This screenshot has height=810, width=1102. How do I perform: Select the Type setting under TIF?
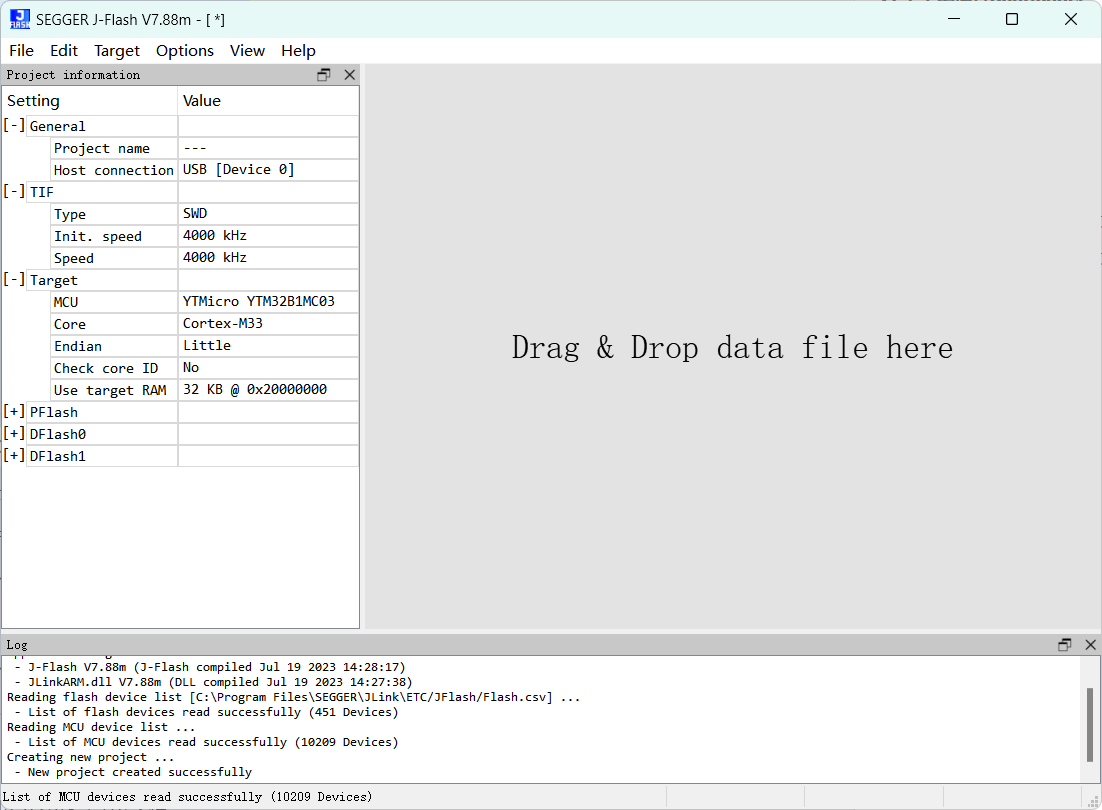click(x=114, y=214)
